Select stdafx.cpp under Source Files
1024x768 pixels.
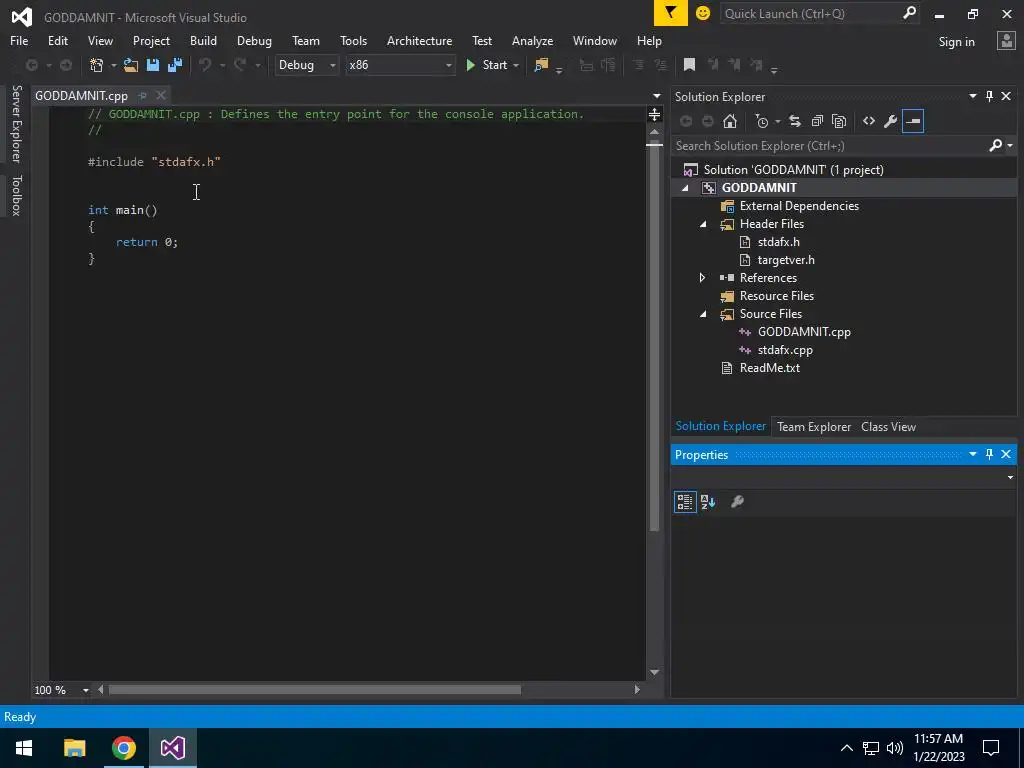785,350
